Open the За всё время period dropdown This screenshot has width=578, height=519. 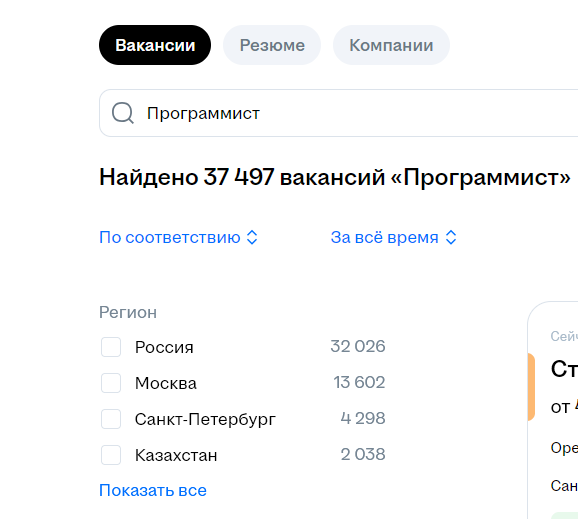pos(394,237)
